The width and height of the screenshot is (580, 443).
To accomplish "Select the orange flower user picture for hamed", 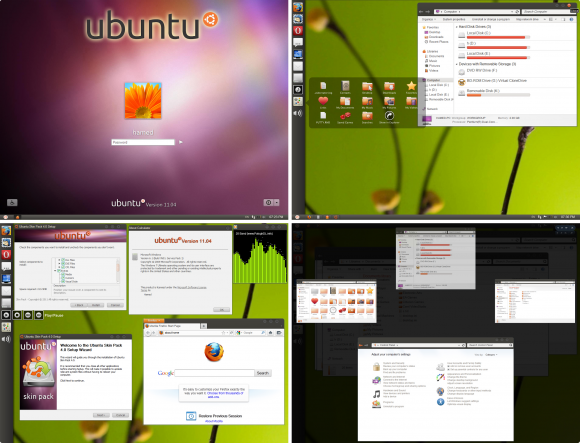I will tap(143, 101).
